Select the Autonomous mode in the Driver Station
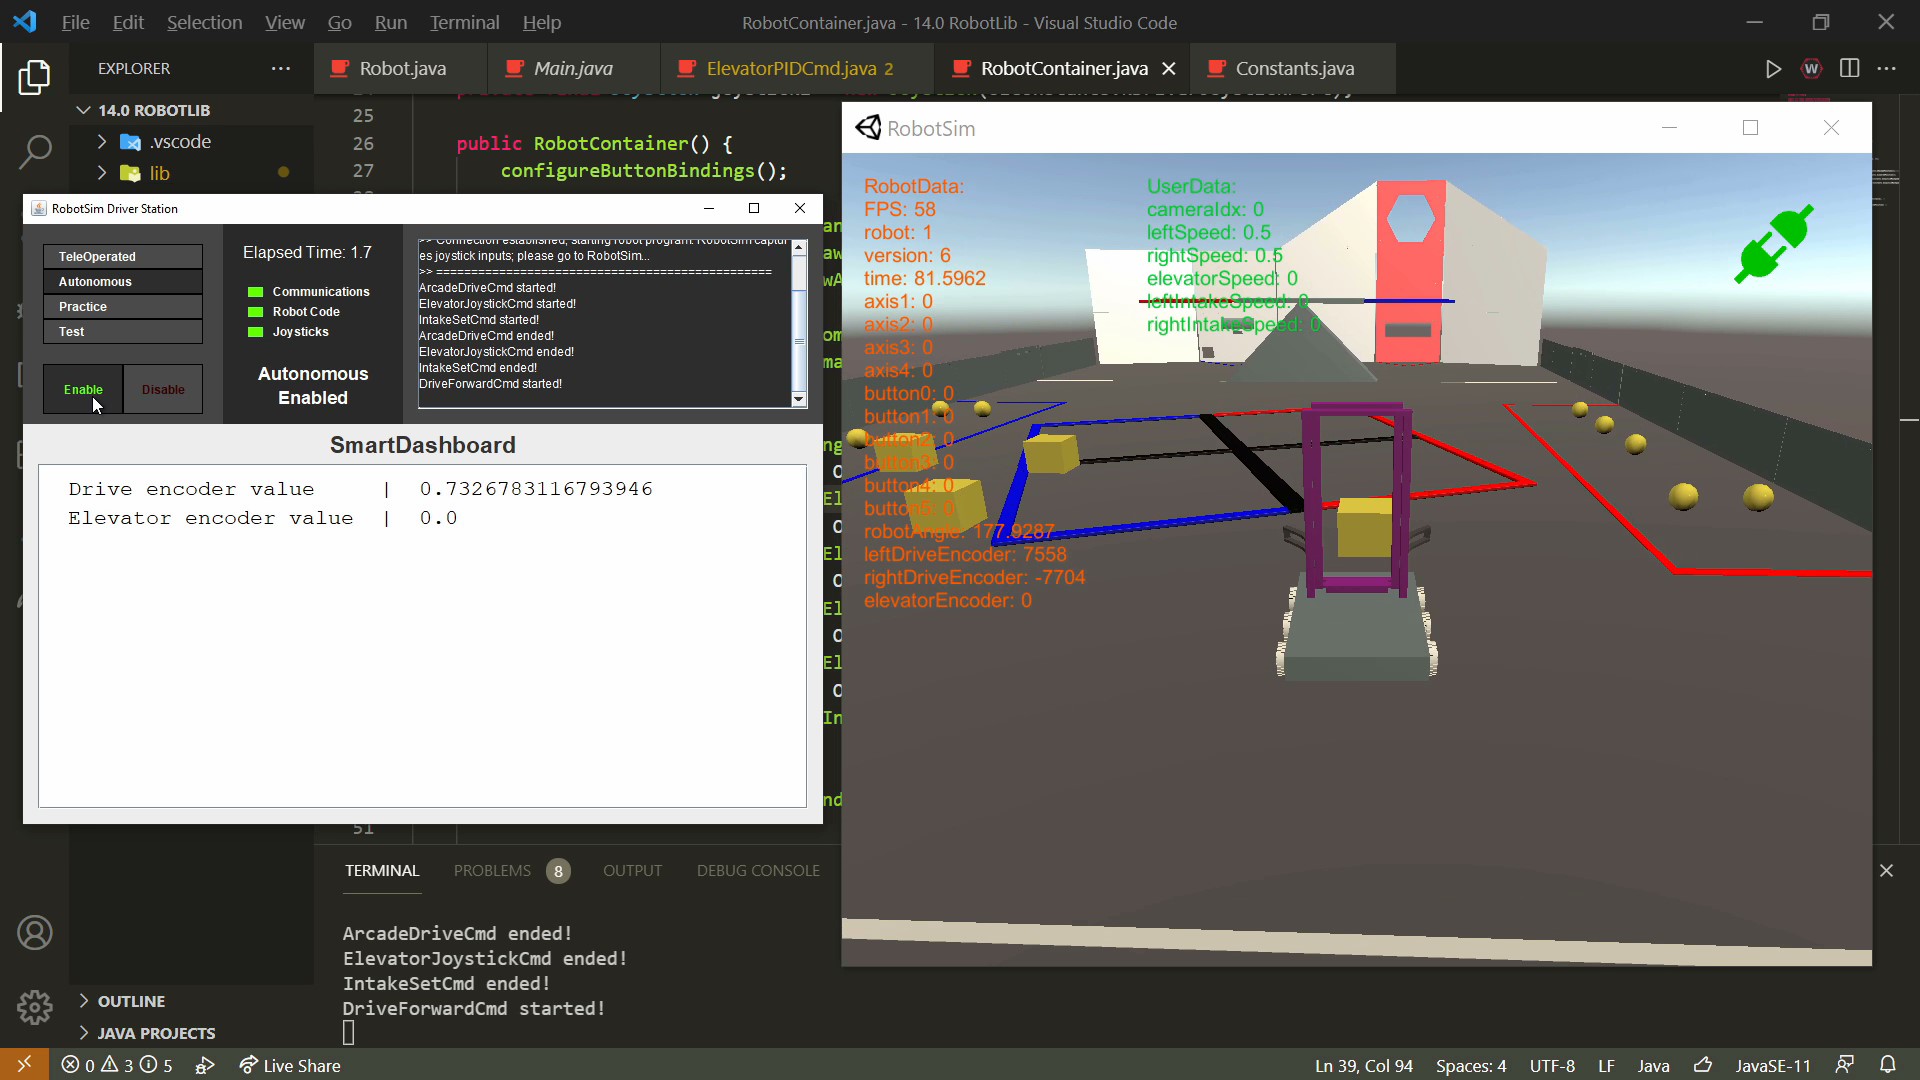 coord(122,281)
